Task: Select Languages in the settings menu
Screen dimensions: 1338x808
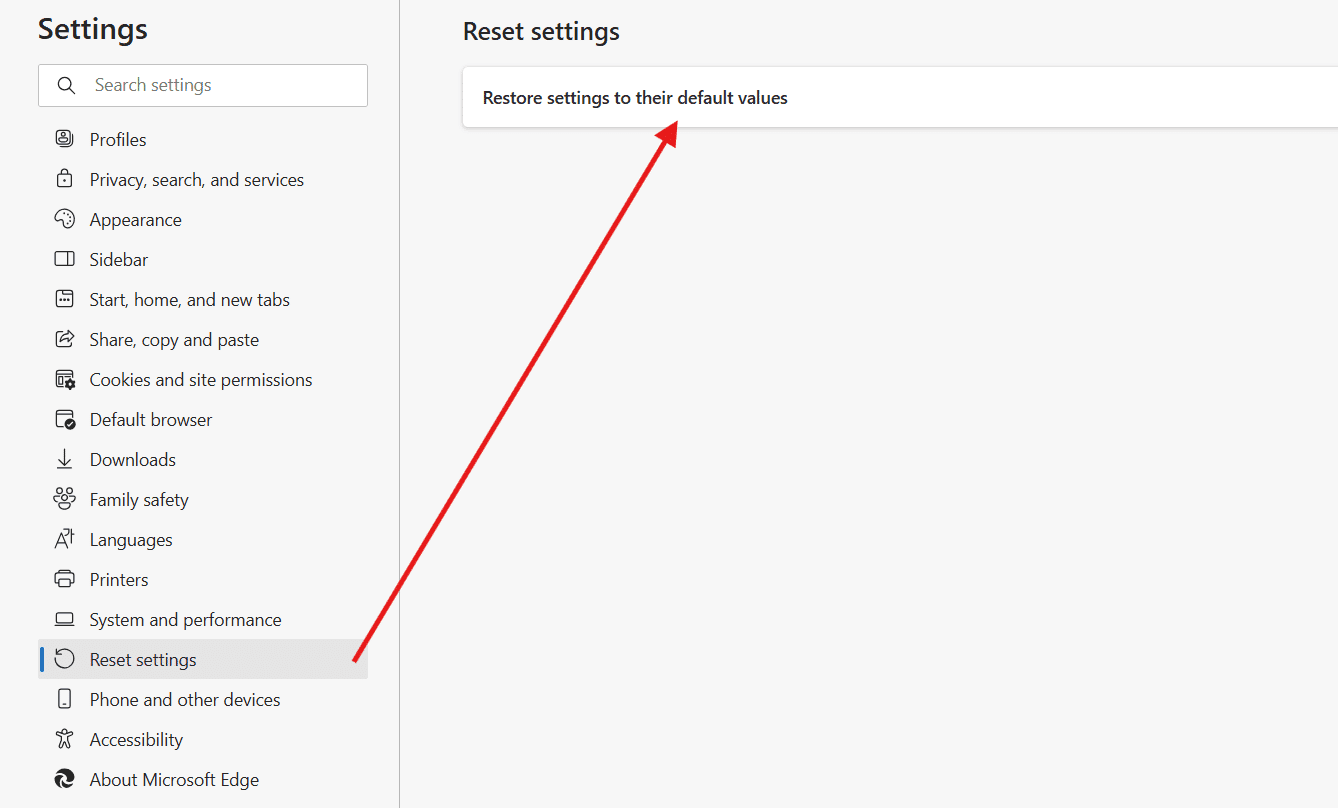Action: [x=131, y=540]
